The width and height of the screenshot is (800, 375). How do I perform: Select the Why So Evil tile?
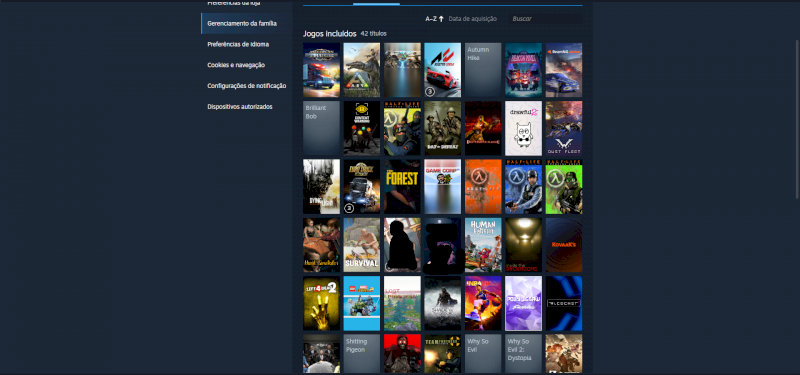[x=483, y=354]
